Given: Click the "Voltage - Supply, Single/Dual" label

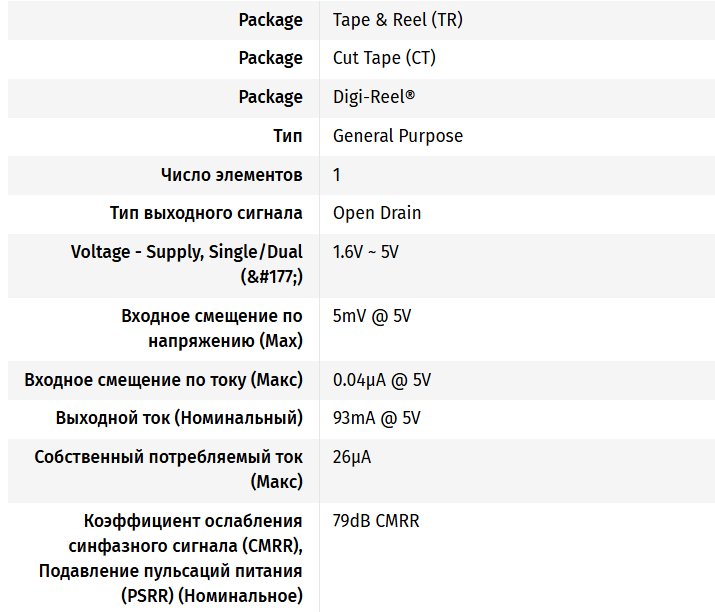Looking at the screenshot, I should (187, 252).
